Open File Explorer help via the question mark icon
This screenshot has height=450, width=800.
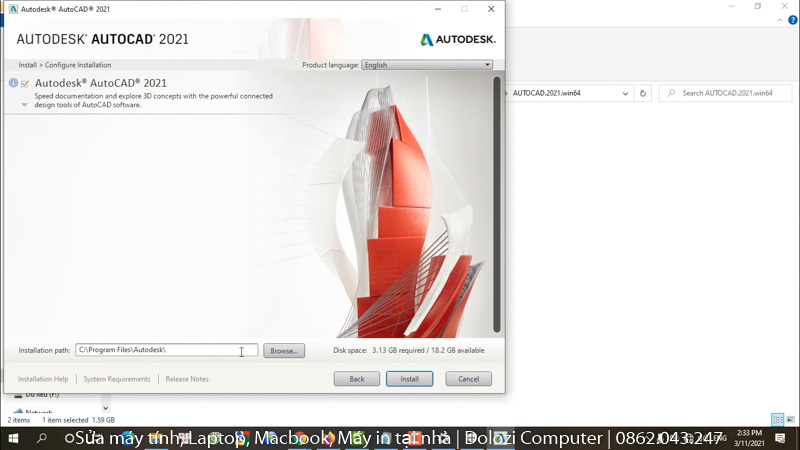793,20
